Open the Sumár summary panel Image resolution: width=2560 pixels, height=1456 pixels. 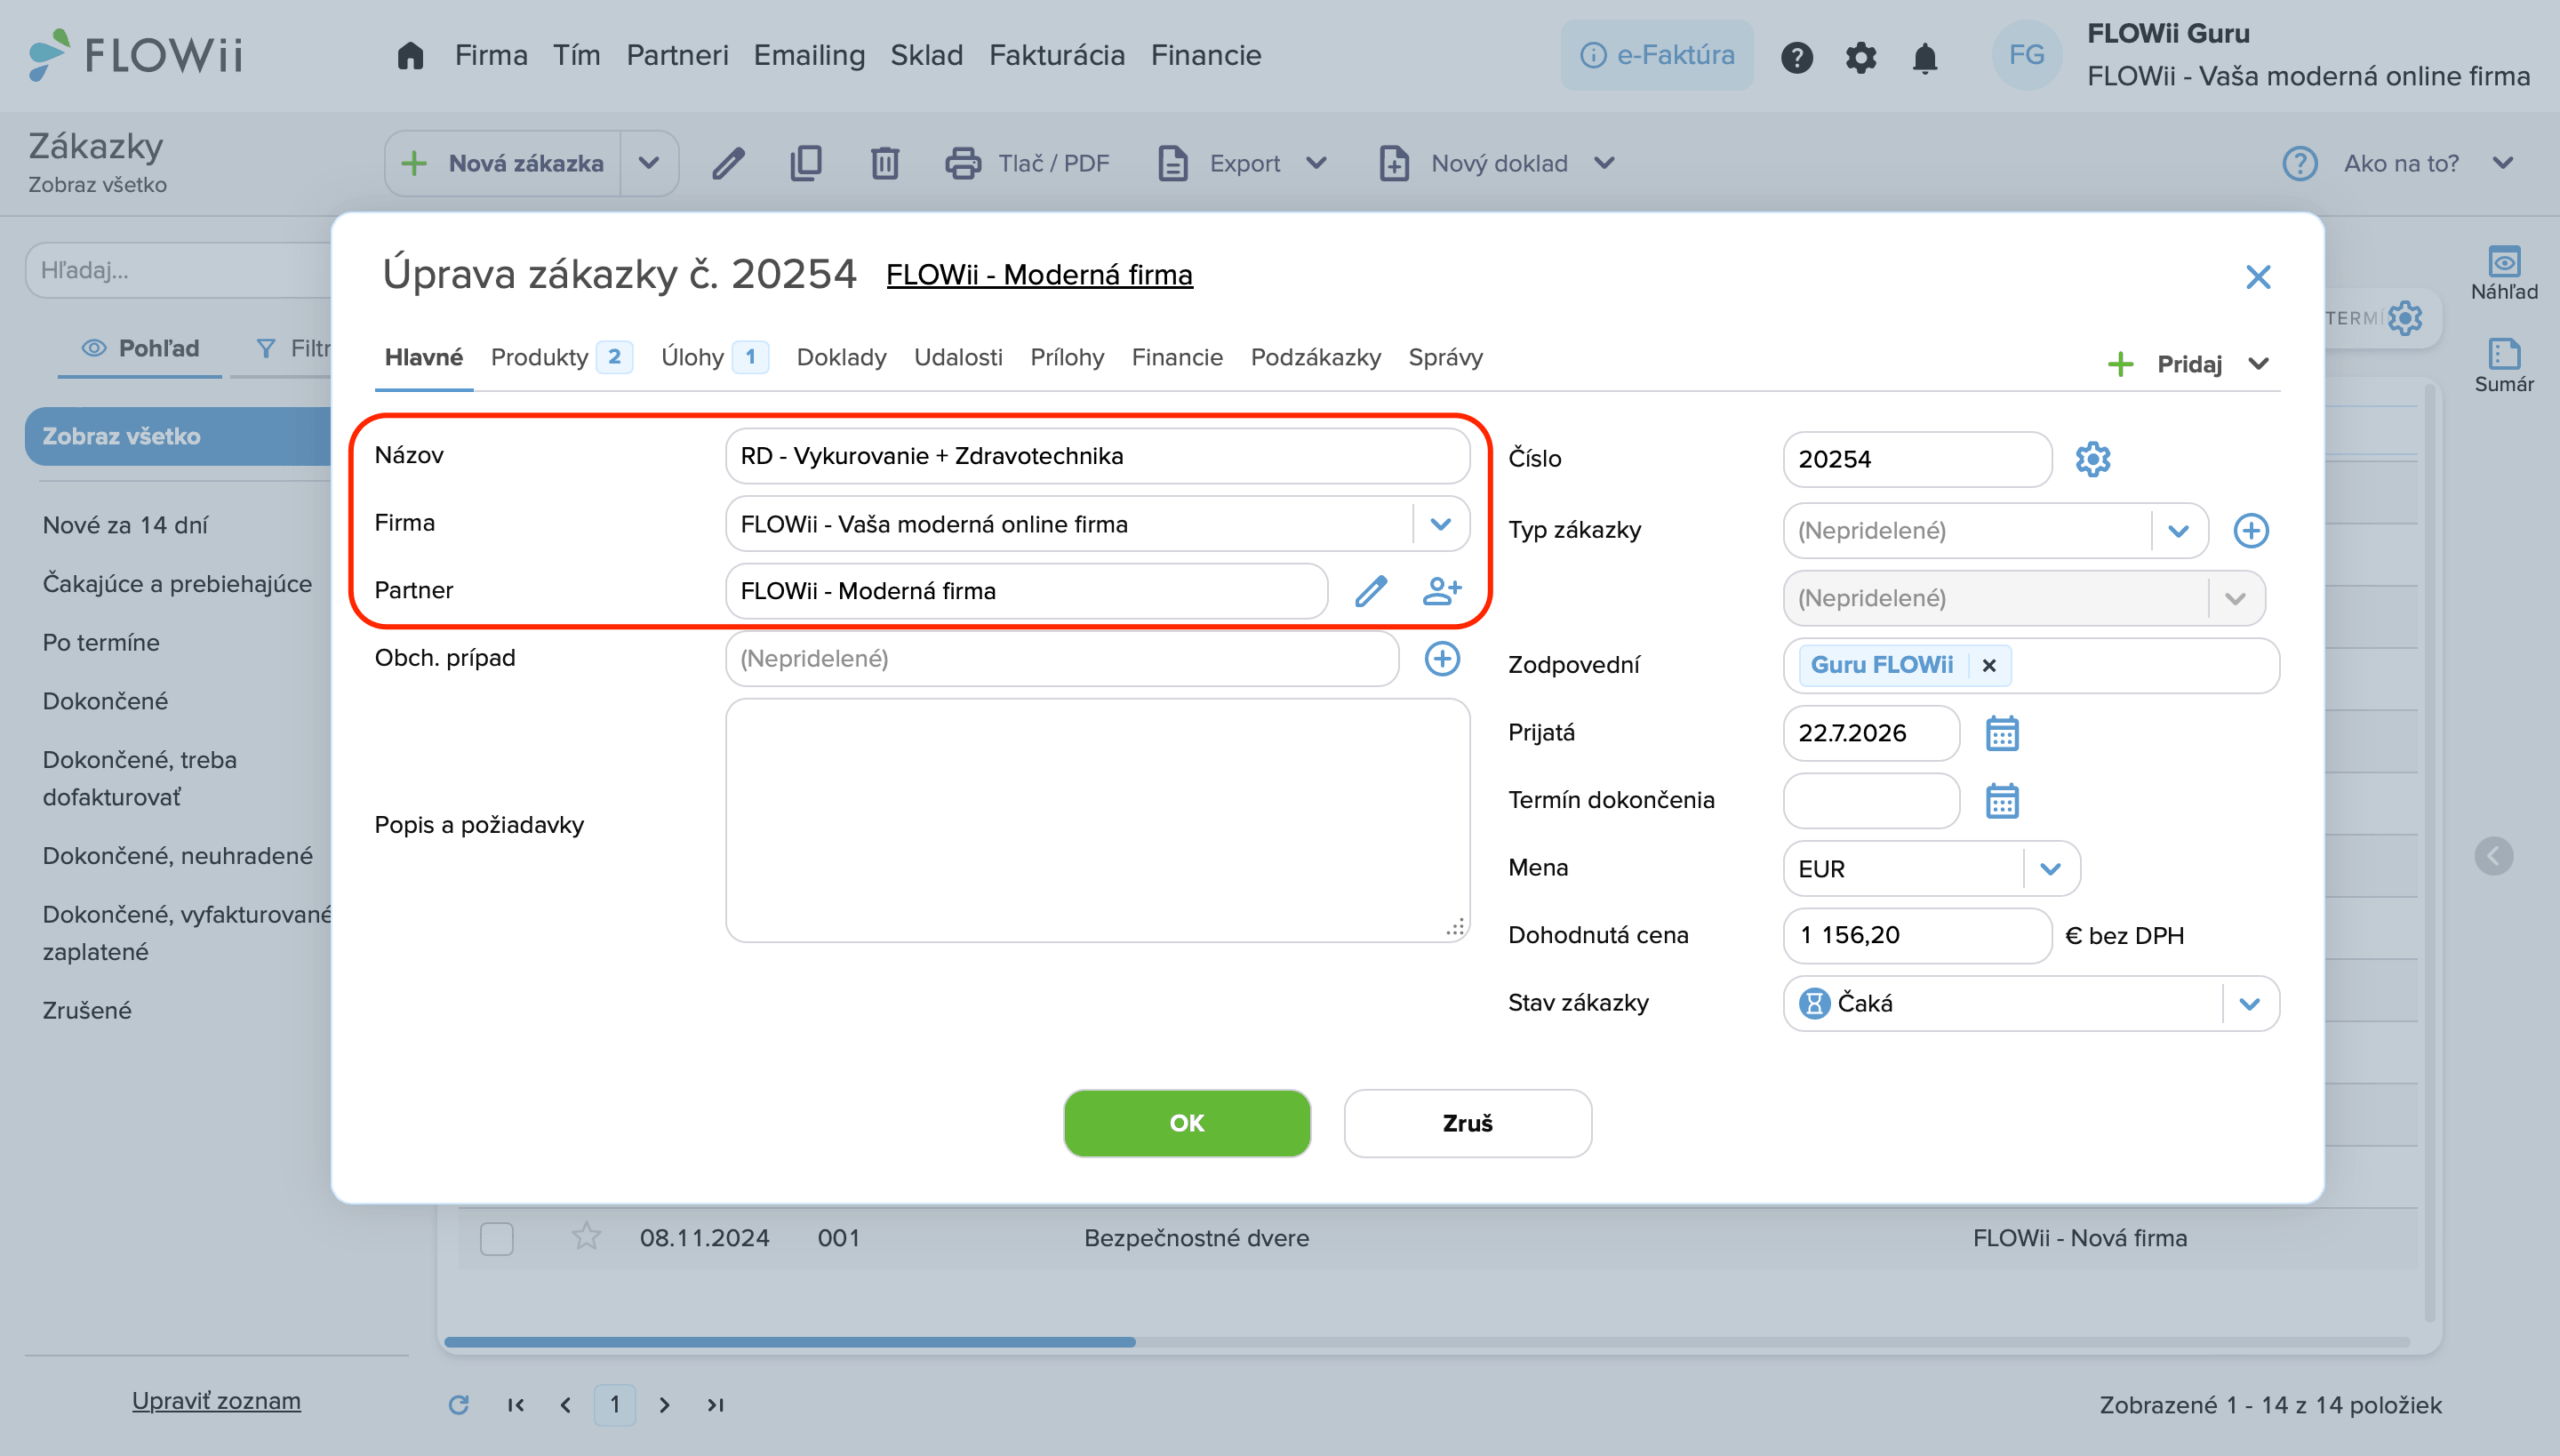(2504, 365)
